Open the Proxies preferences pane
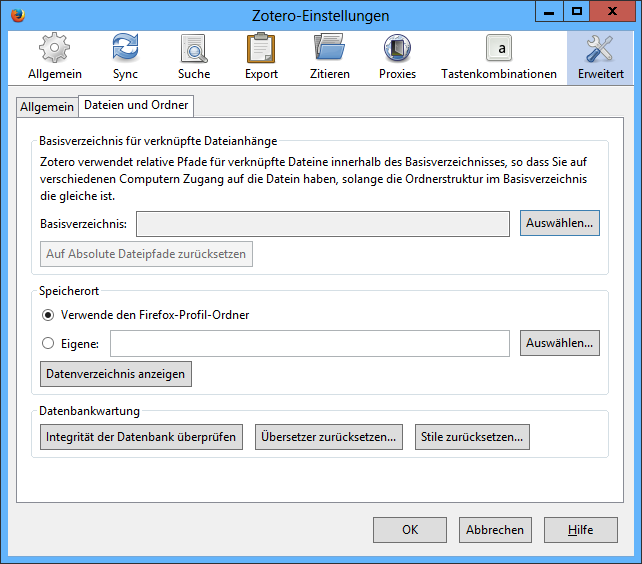 click(397, 57)
